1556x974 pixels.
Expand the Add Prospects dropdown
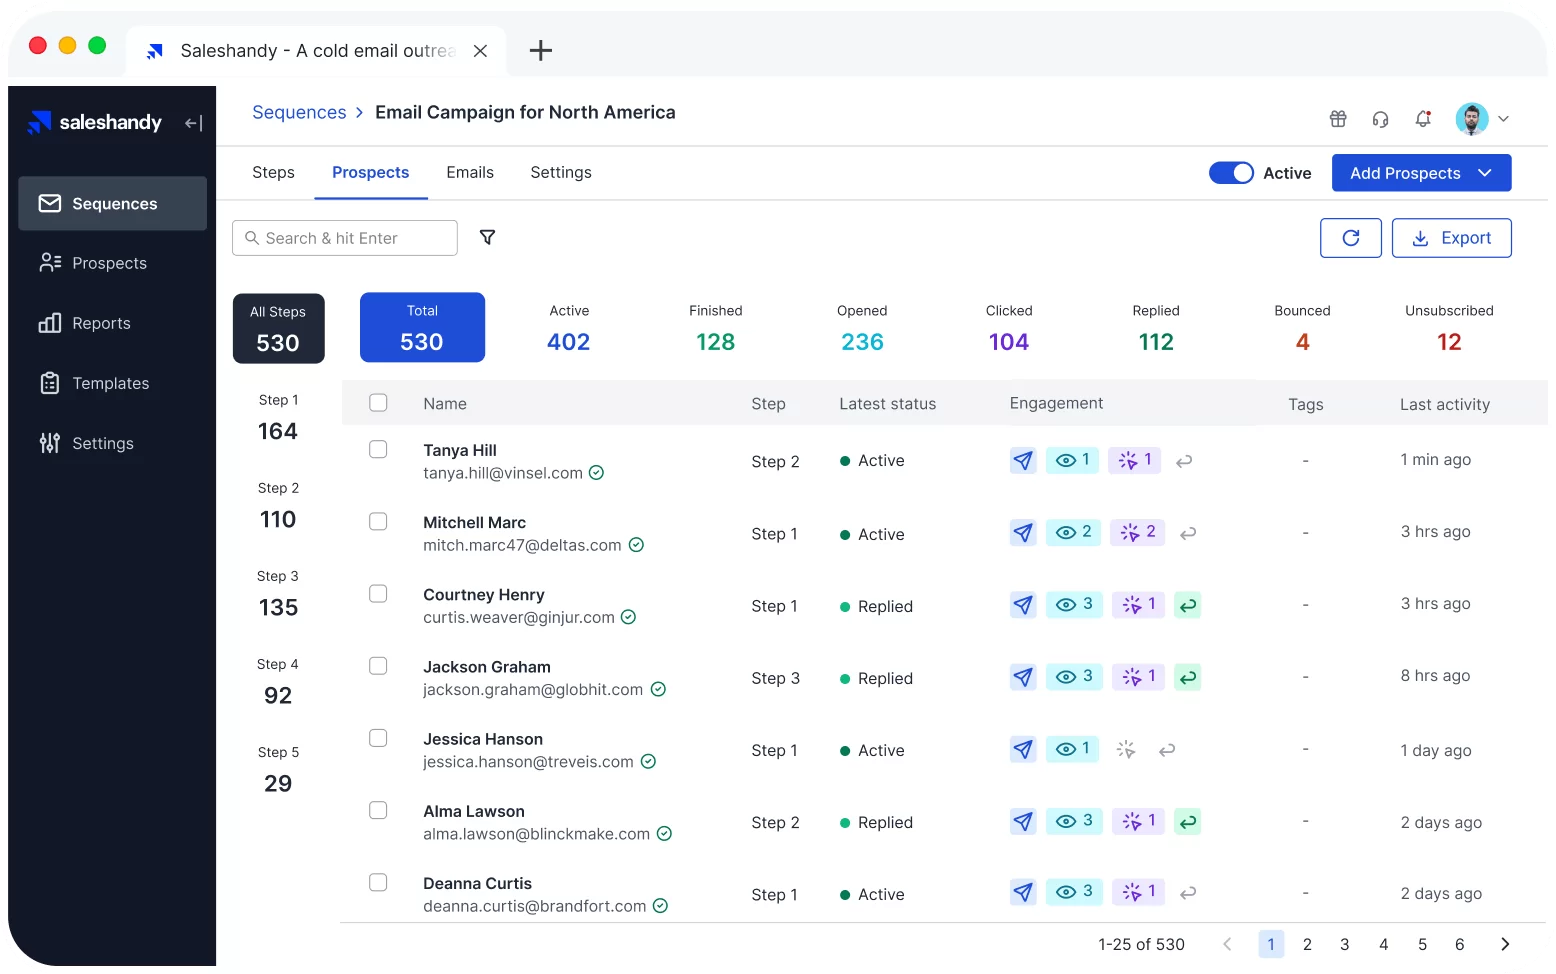pyautogui.click(x=1485, y=173)
